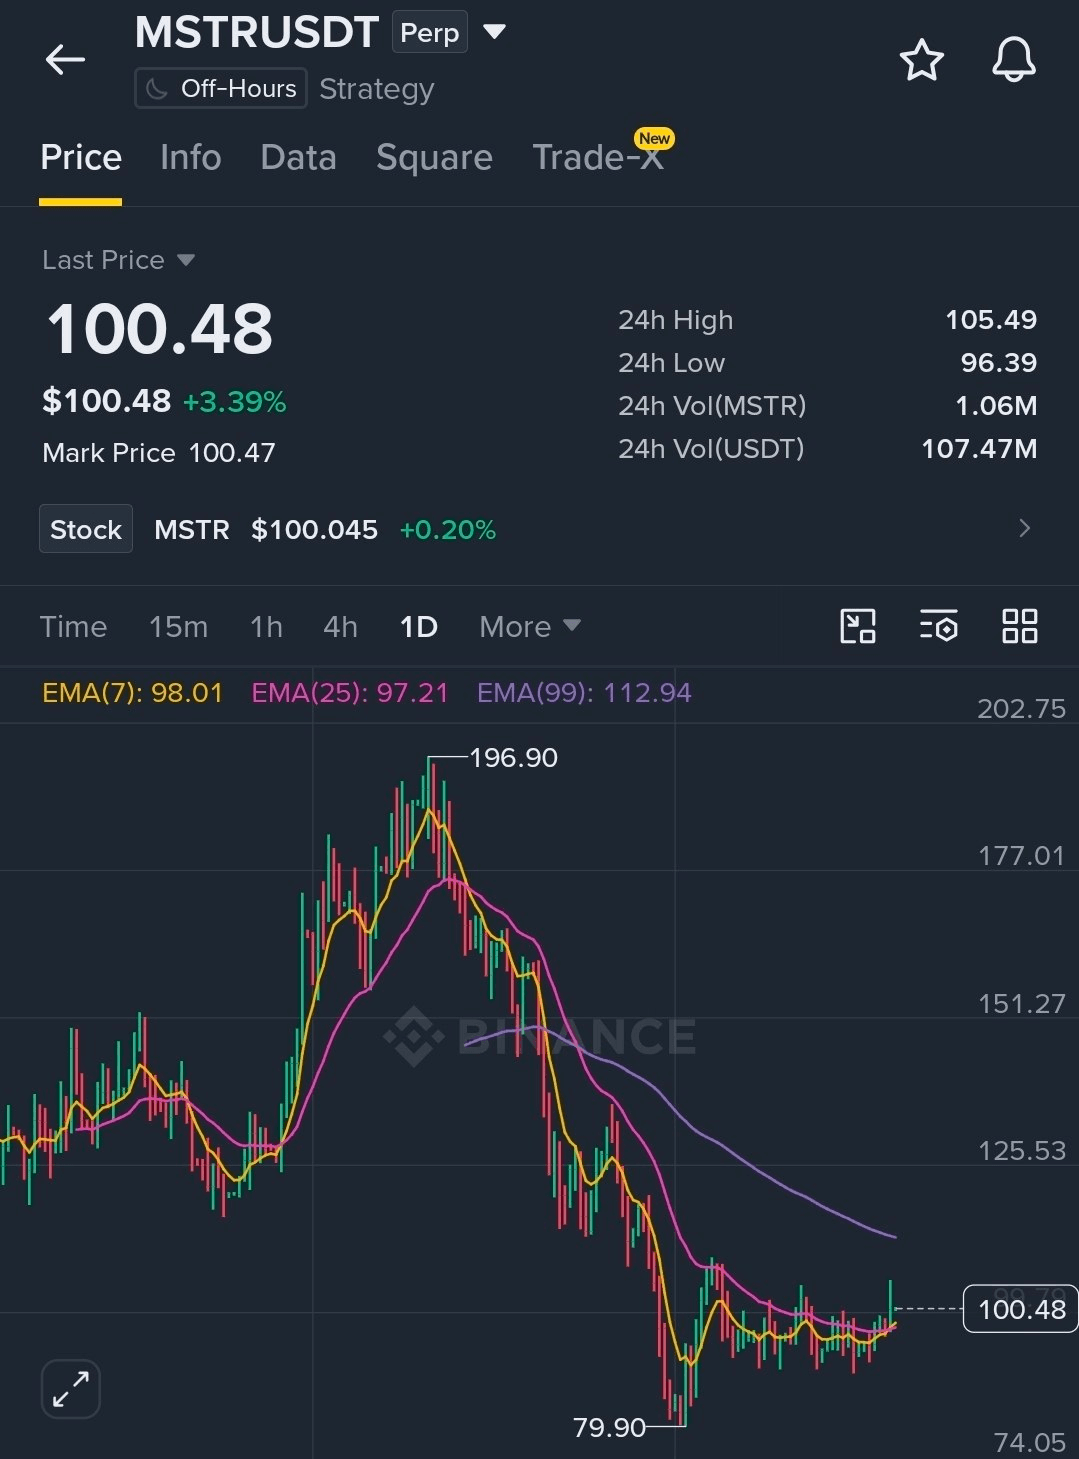Image resolution: width=1079 pixels, height=1459 pixels.
Task: Select the 15m chart interval
Action: coord(178,627)
